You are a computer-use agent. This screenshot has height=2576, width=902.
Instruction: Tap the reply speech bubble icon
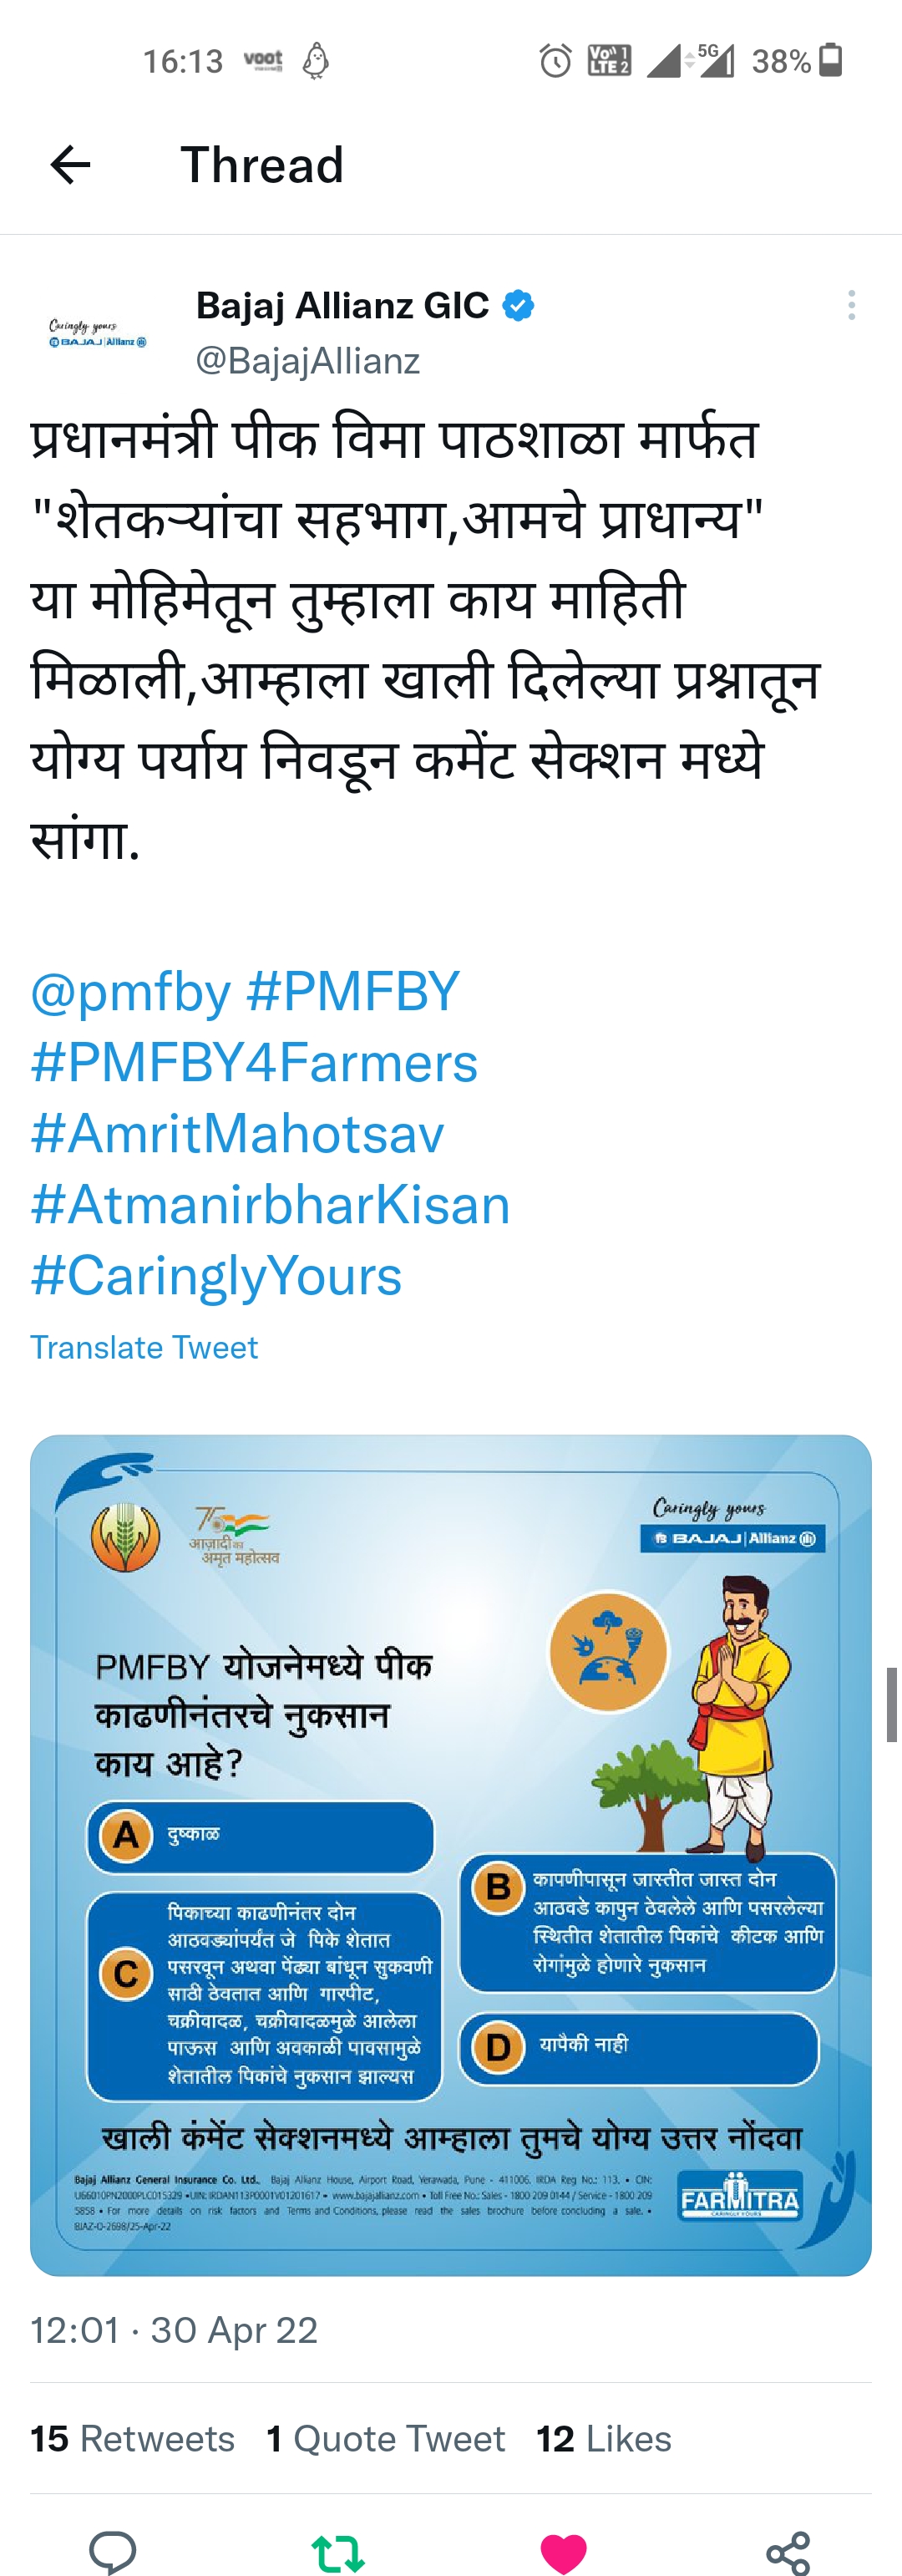(x=113, y=2551)
